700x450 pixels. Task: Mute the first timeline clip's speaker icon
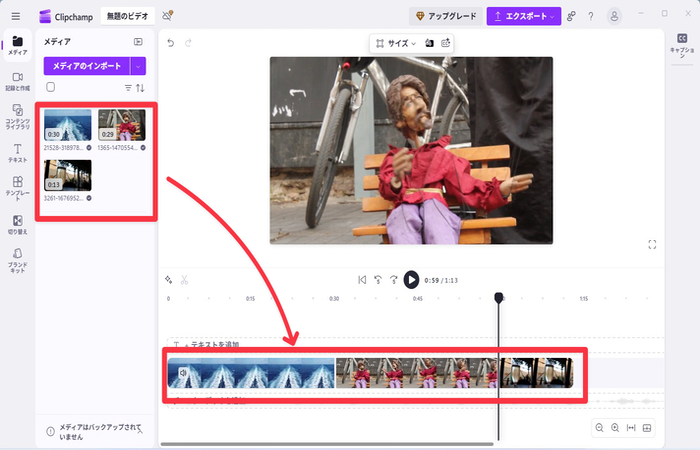(x=183, y=373)
